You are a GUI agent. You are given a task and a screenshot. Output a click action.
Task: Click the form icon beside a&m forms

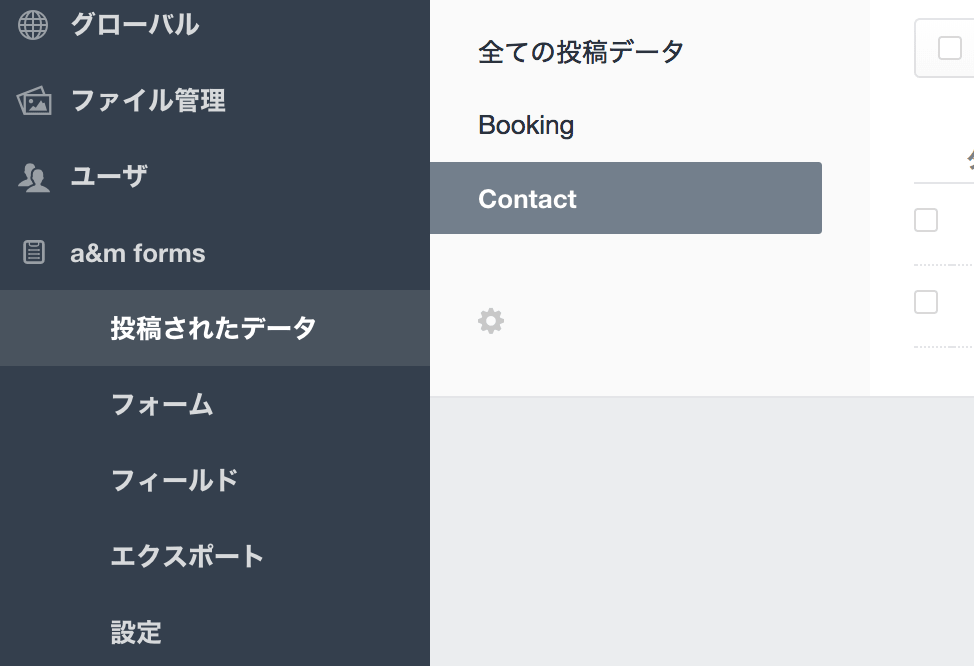(x=34, y=253)
